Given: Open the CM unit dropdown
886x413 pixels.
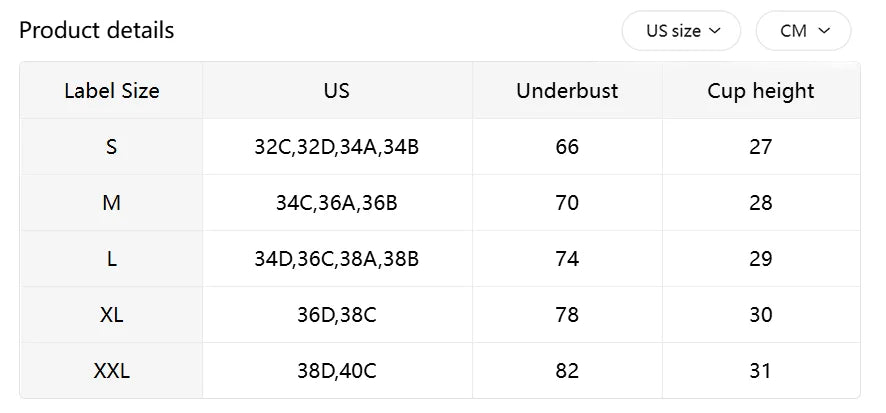Looking at the screenshot, I should click(x=803, y=31).
